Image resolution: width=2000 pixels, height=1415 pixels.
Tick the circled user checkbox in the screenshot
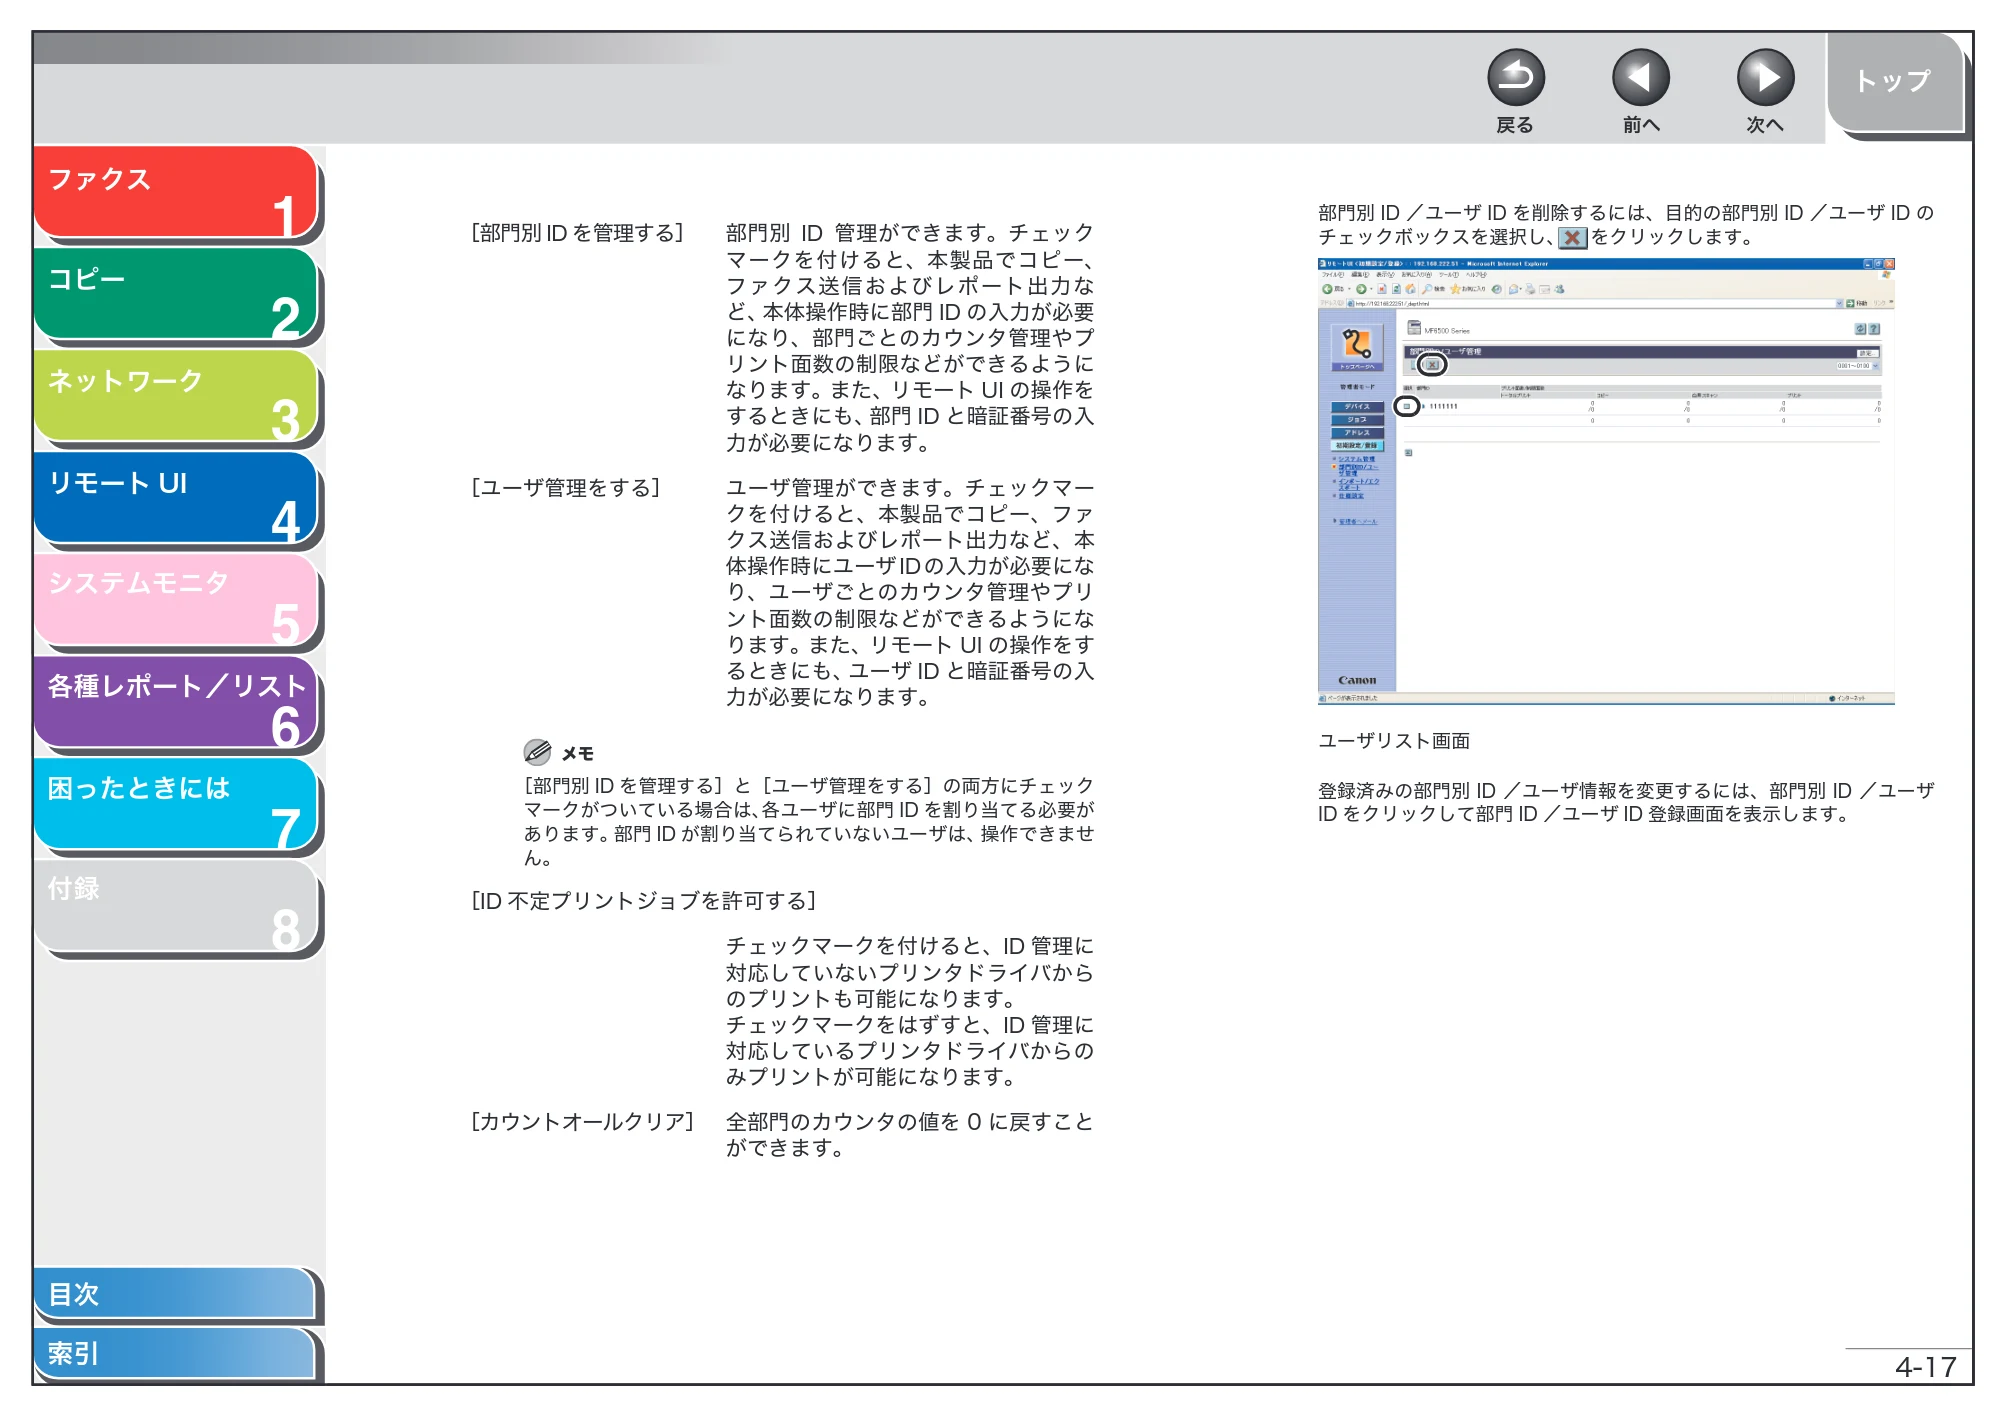click(1406, 406)
